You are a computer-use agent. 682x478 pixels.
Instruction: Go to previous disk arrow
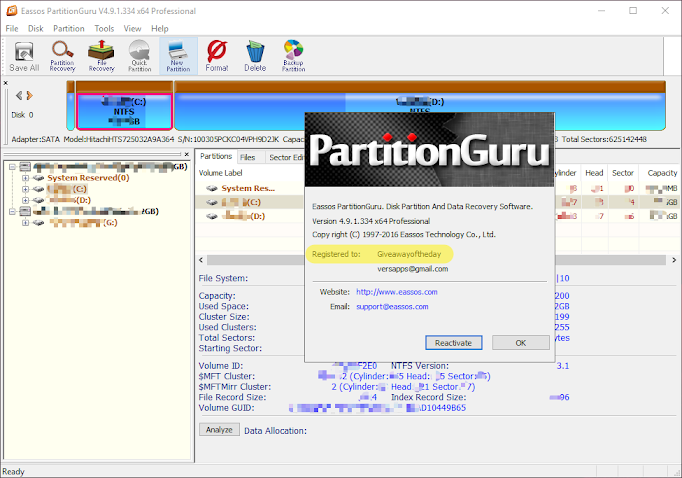19,95
